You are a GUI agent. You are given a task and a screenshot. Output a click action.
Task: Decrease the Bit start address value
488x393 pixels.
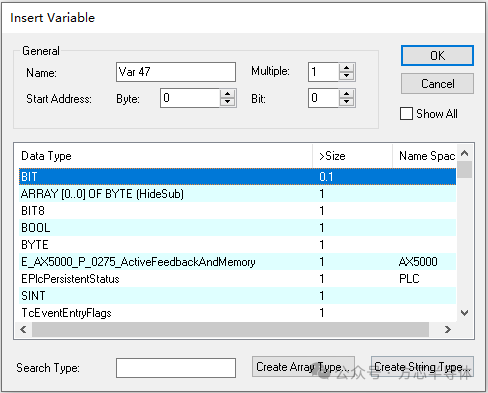[347, 102]
